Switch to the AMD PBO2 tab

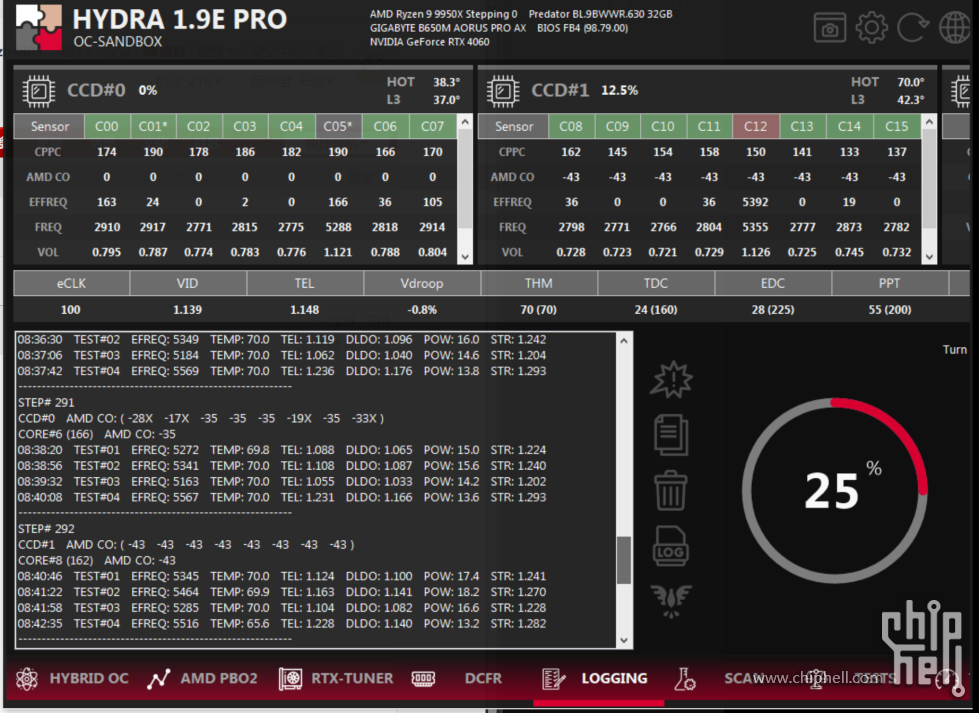point(219,679)
